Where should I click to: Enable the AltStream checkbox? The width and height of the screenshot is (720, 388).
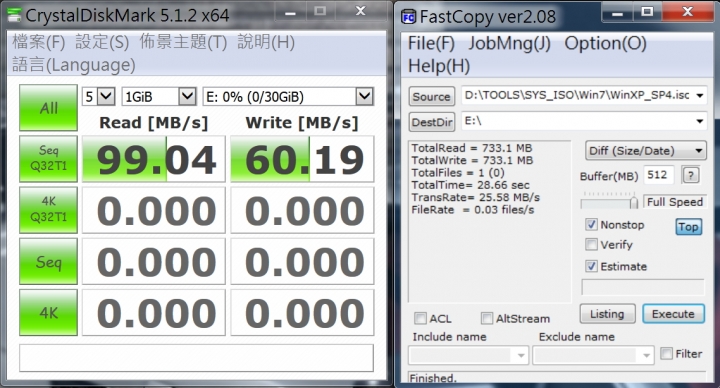pos(486,318)
